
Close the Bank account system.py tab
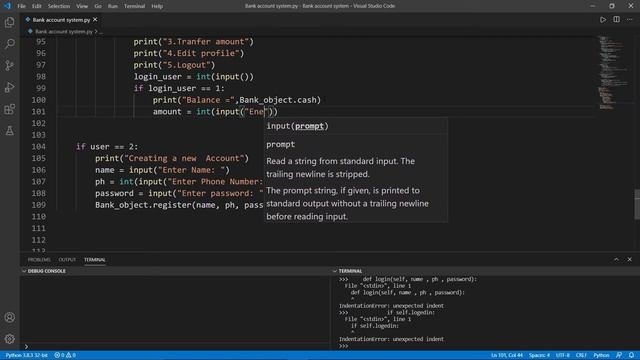[95, 20]
